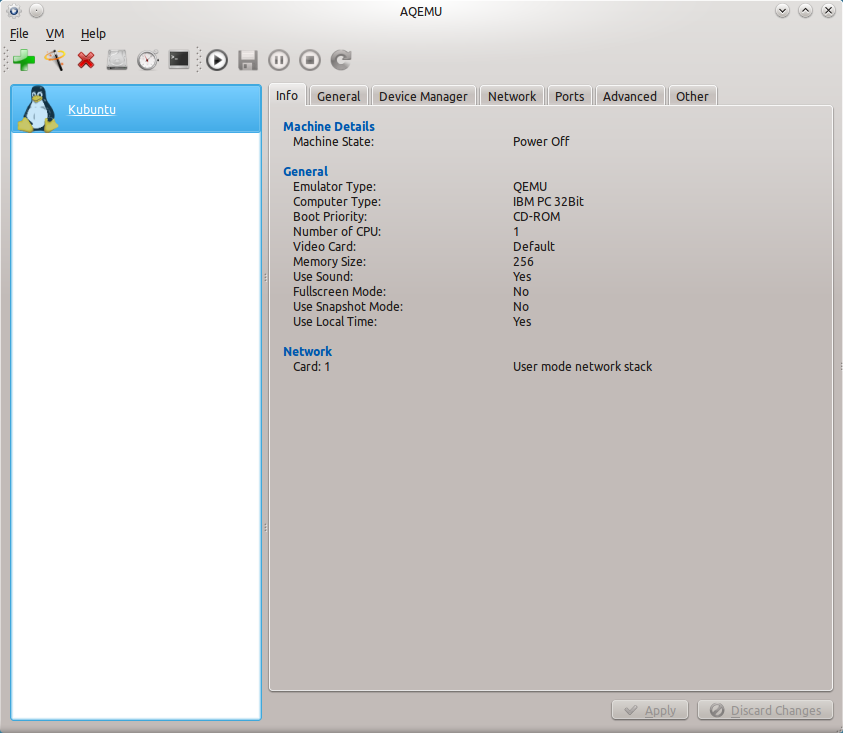Click the Power Off machine state value
The height and width of the screenshot is (733, 843).
pyautogui.click(x=541, y=141)
